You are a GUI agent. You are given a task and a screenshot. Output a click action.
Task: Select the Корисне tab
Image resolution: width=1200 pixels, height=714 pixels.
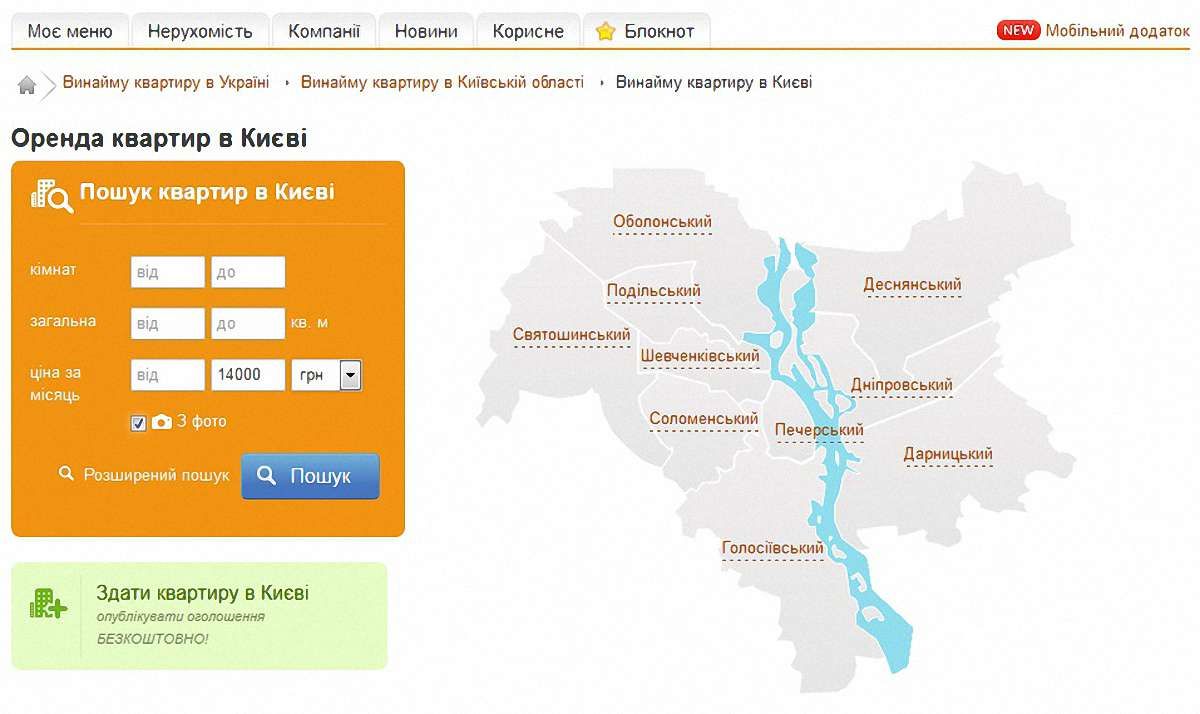(x=528, y=31)
